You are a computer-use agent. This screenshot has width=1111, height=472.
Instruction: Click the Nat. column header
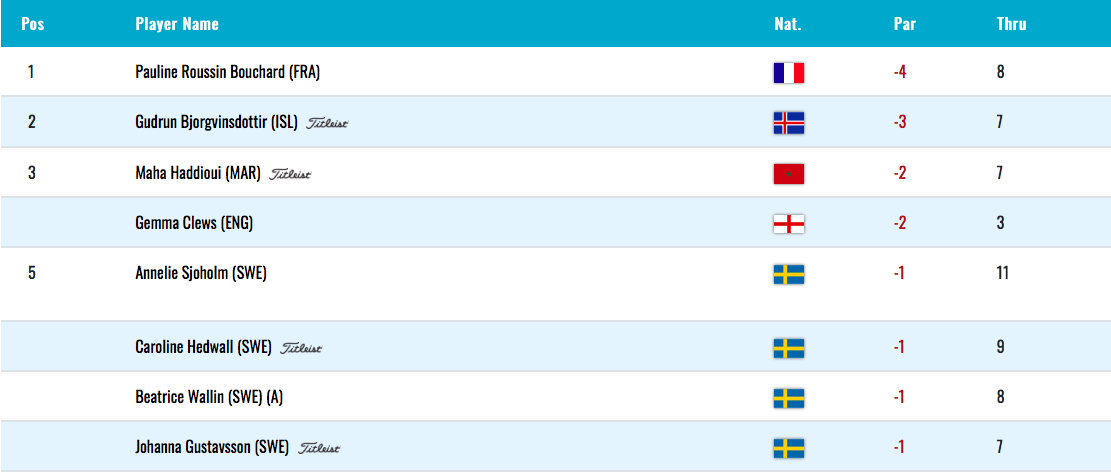point(788,24)
